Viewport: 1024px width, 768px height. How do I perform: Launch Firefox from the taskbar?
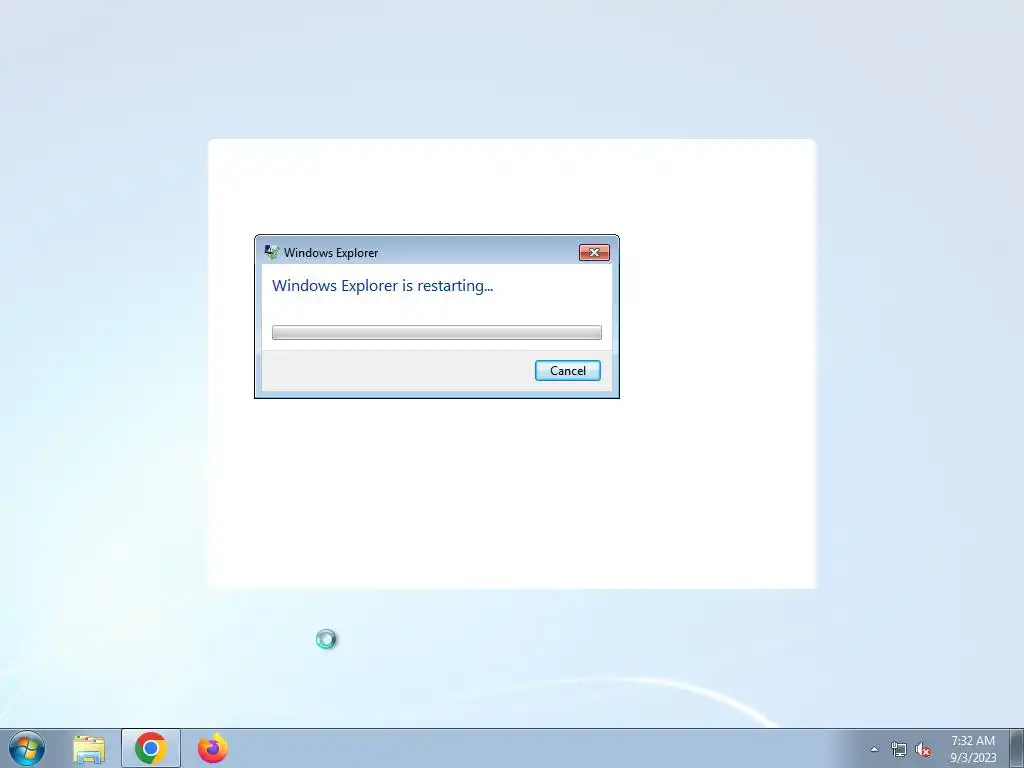pos(213,748)
